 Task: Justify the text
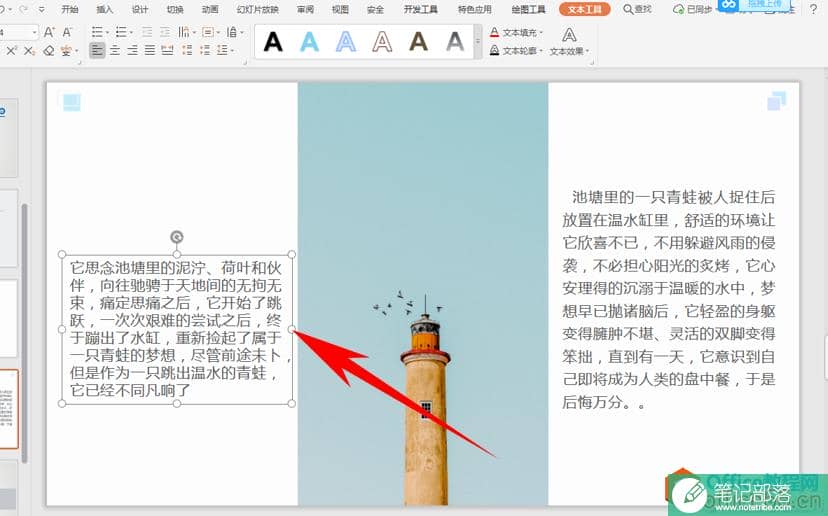coord(150,50)
